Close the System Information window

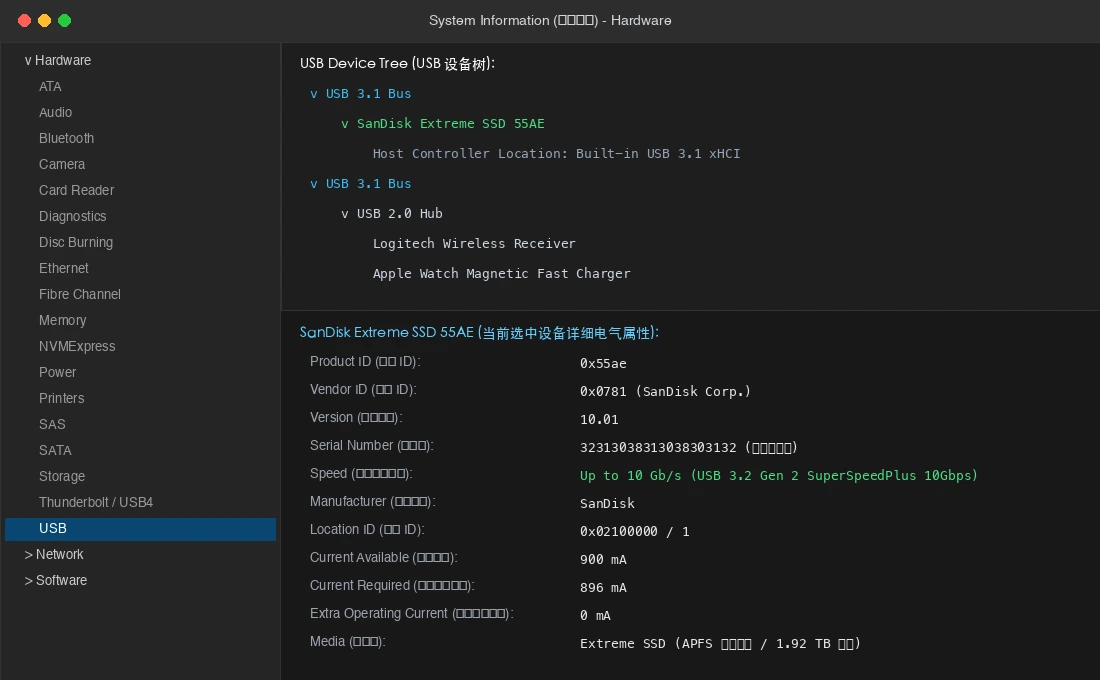(x=25, y=20)
